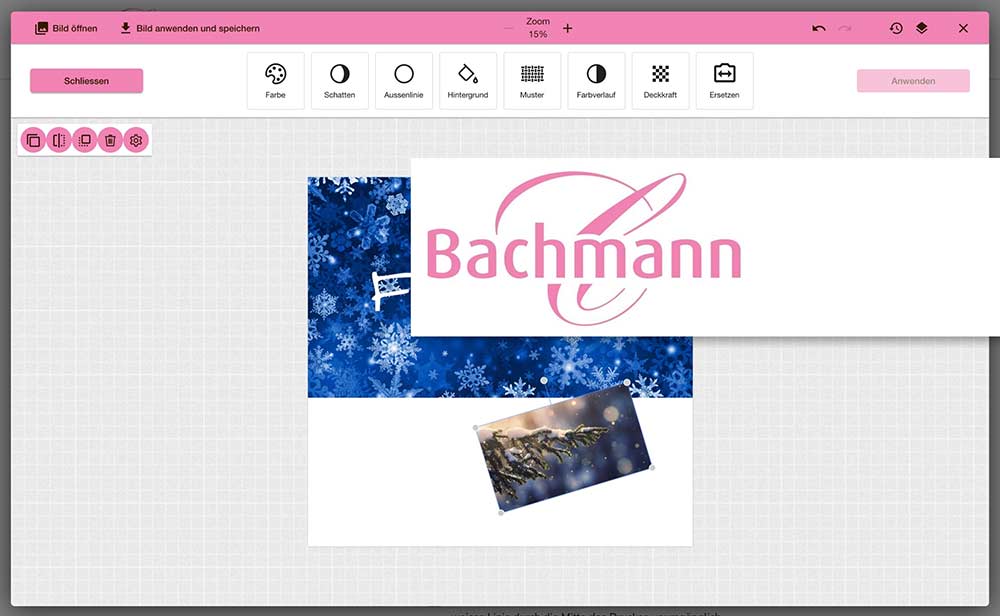The image size is (1000, 616).
Task: Open object settings gear icon
Action: click(136, 140)
